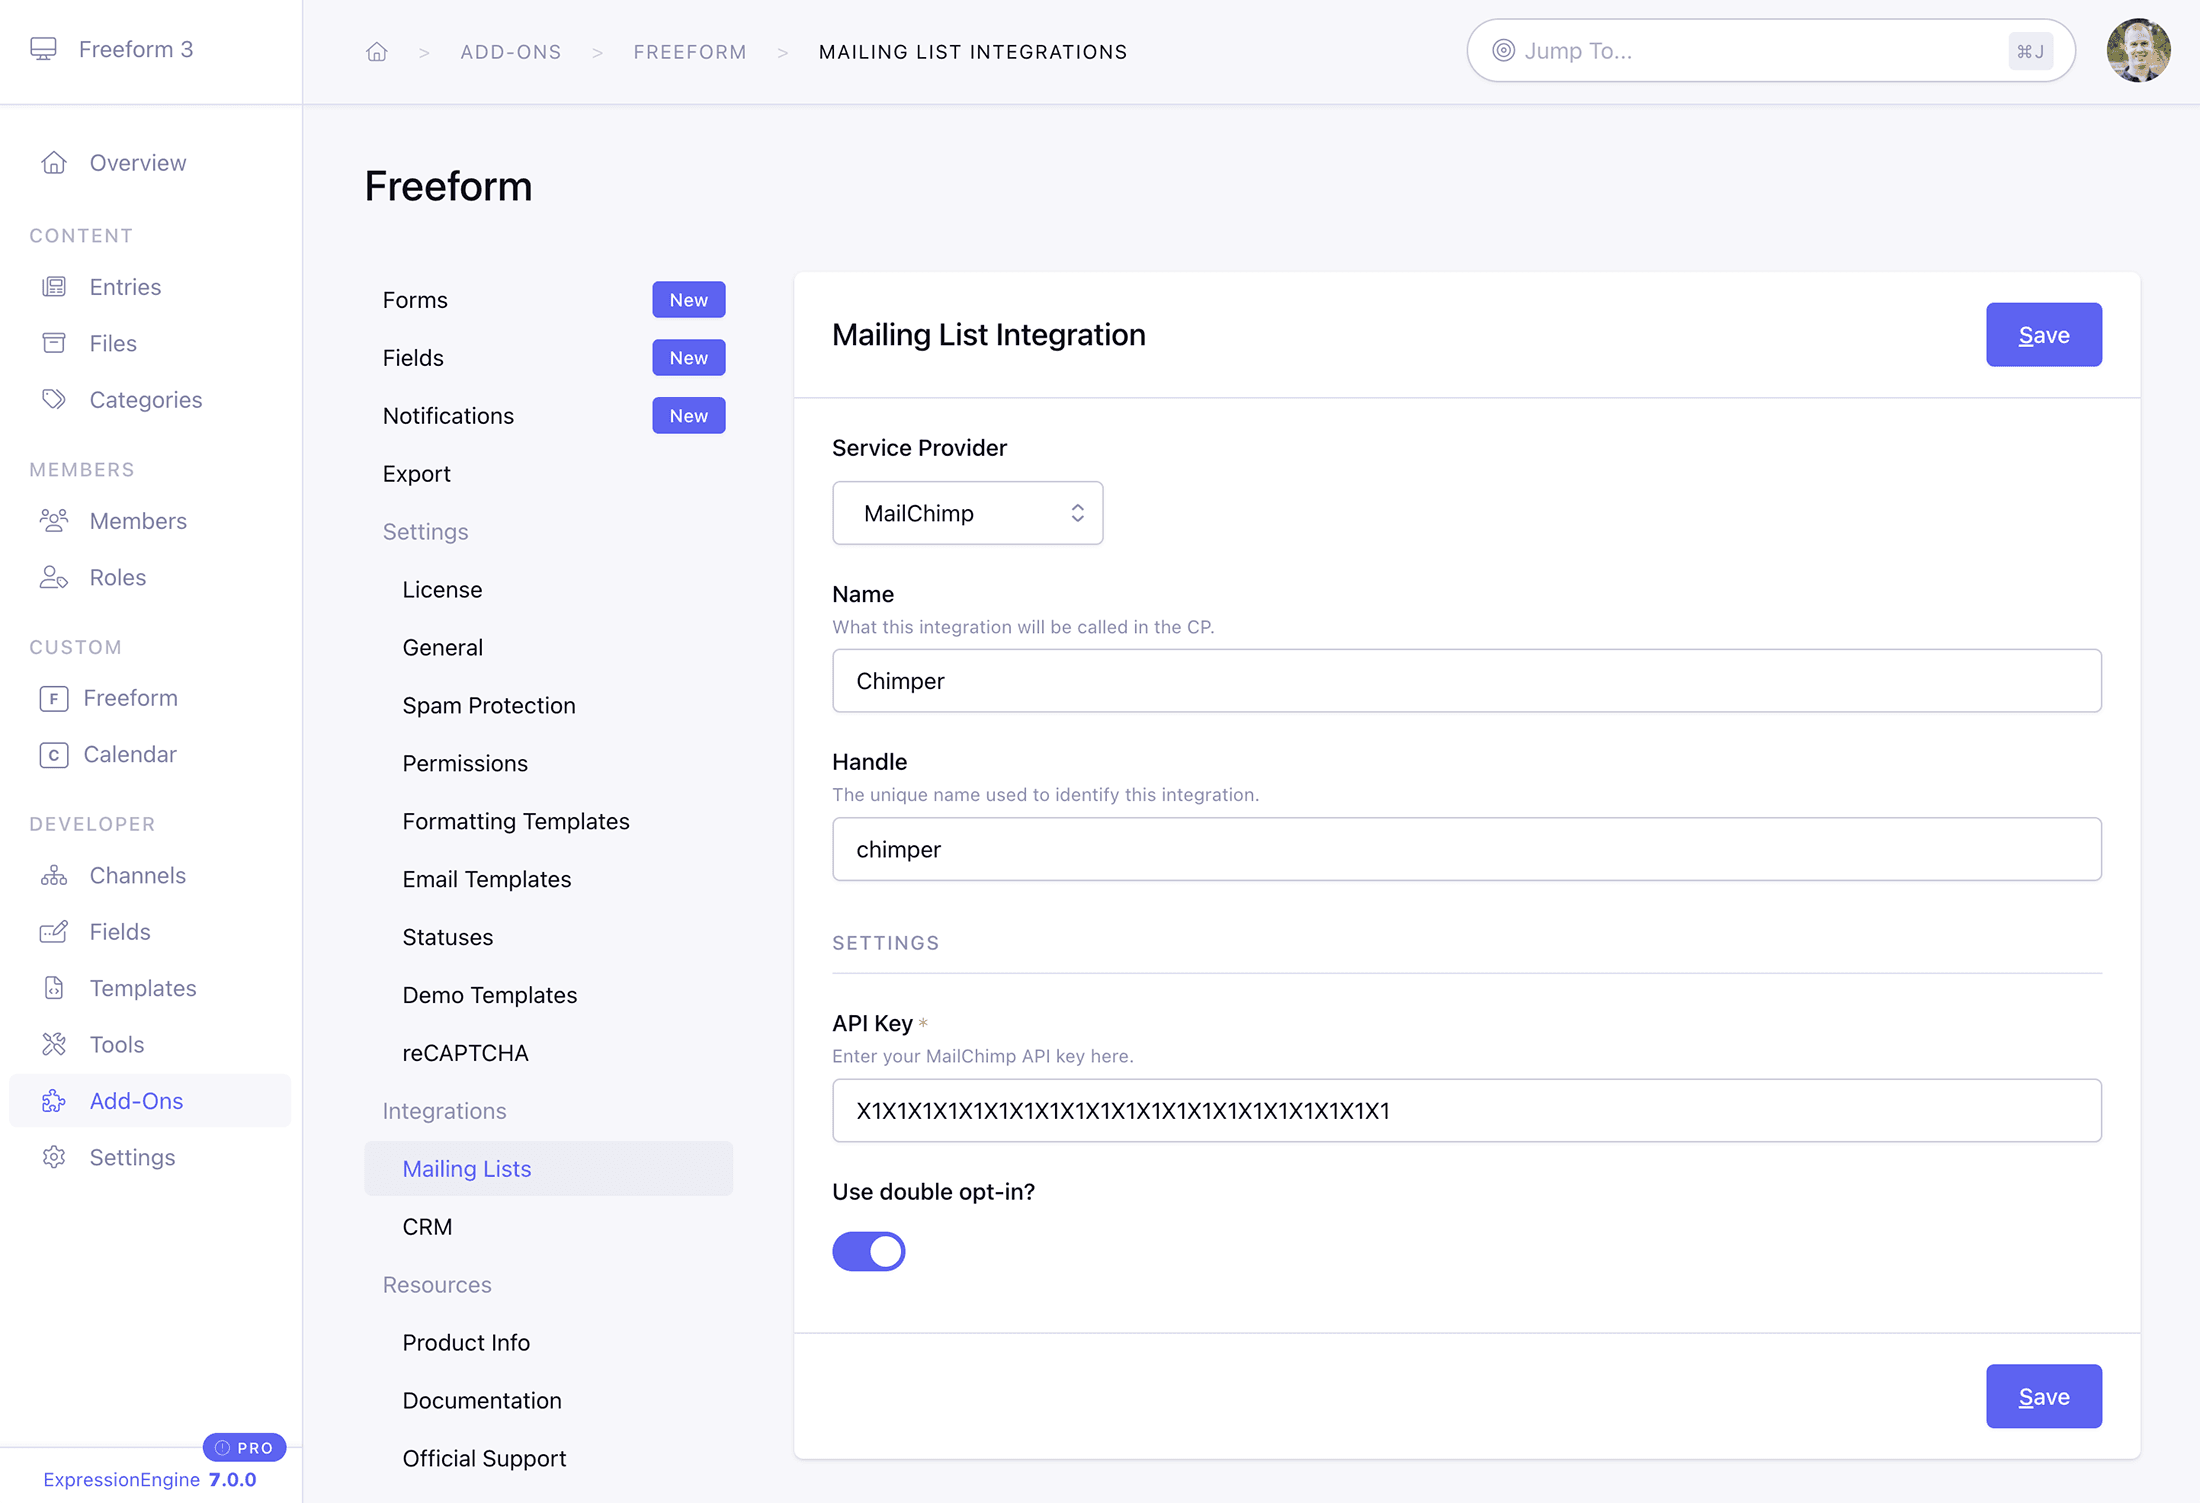Click the PRO badge at sidebar bottom
Viewport: 2200px width, 1503px height.
coord(244,1447)
